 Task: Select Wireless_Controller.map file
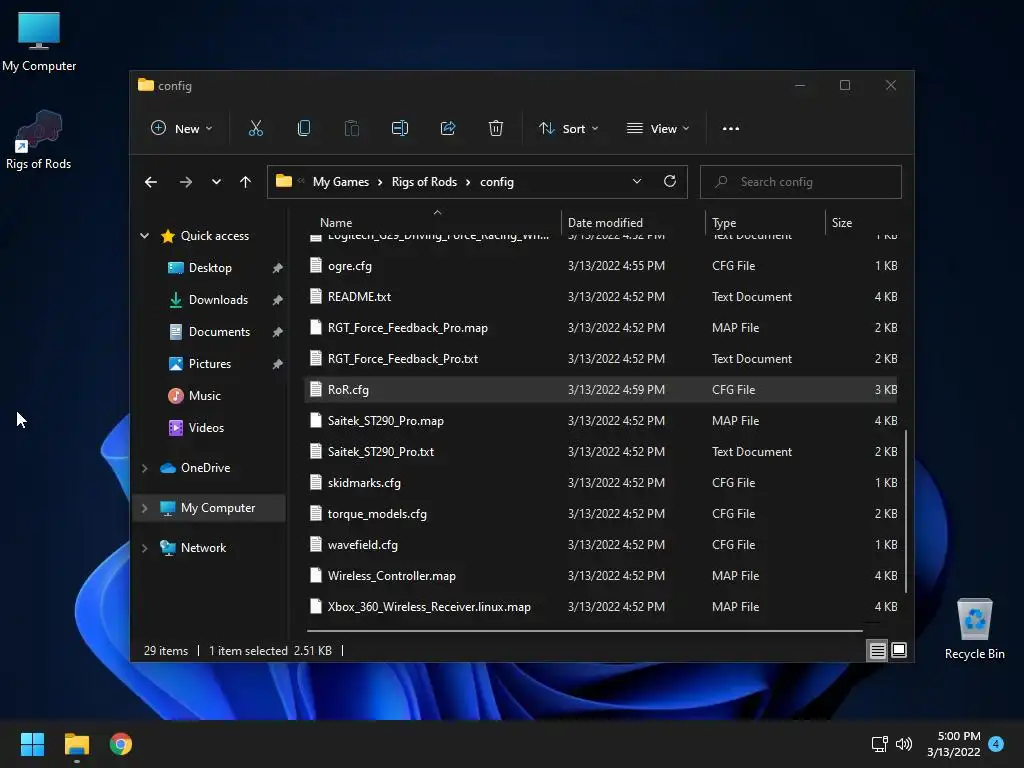pyautogui.click(x=601, y=576)
